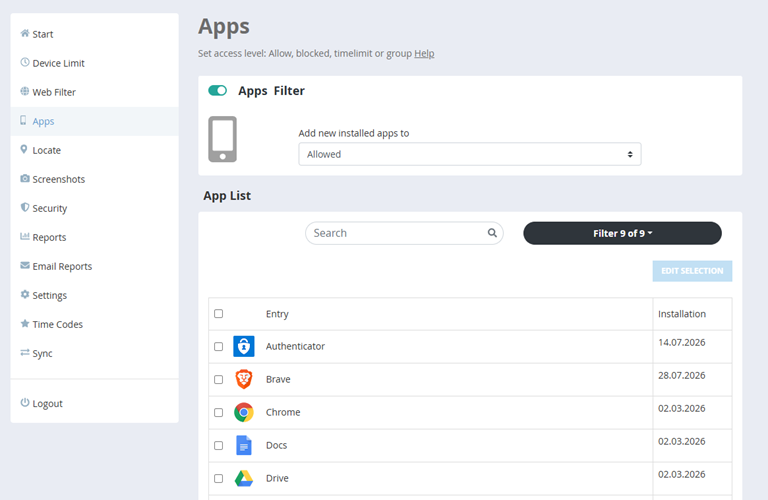Click the Brave entry name

point(278,380)
